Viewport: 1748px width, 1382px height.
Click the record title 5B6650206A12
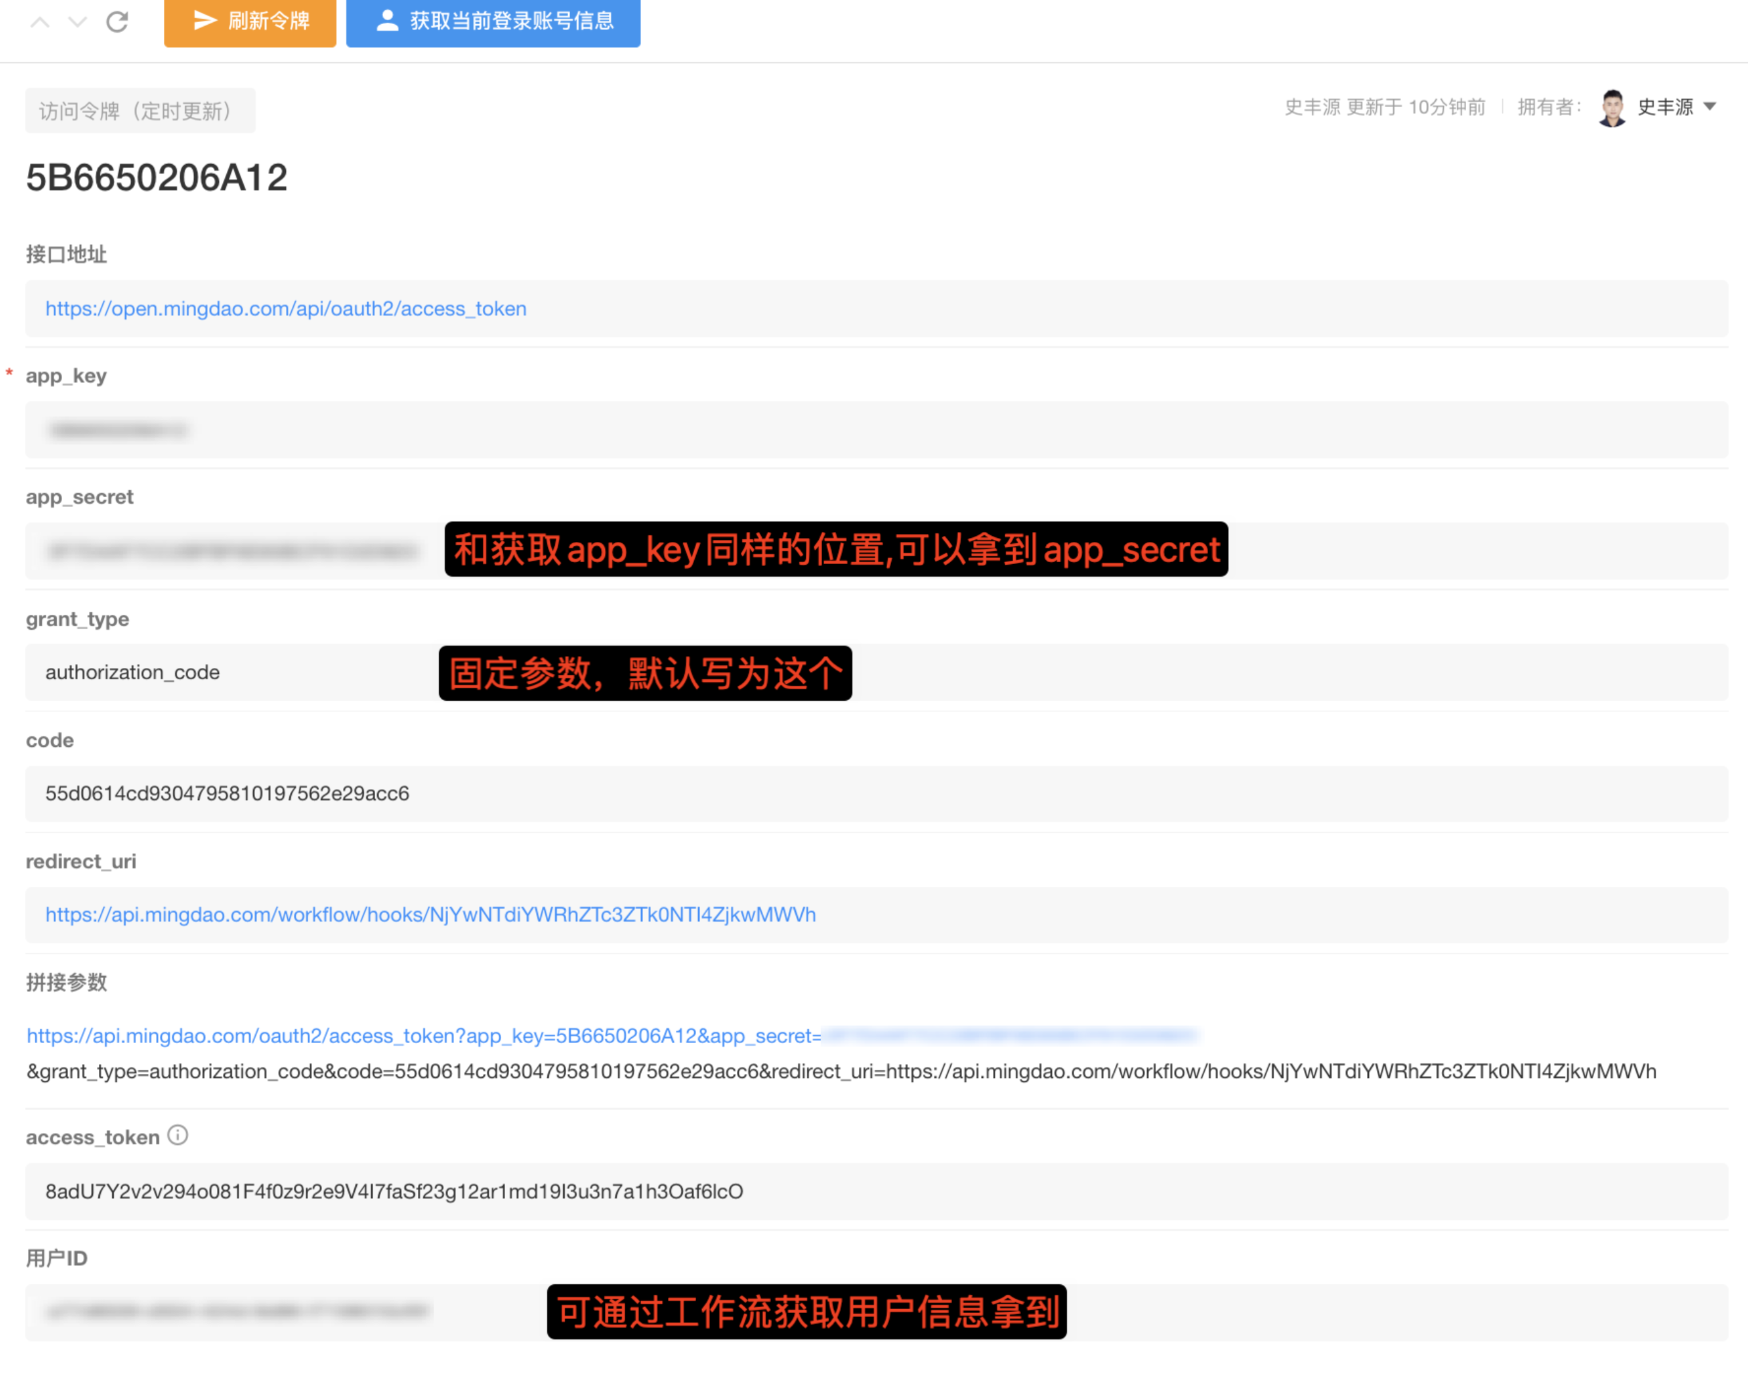[157, 178]
